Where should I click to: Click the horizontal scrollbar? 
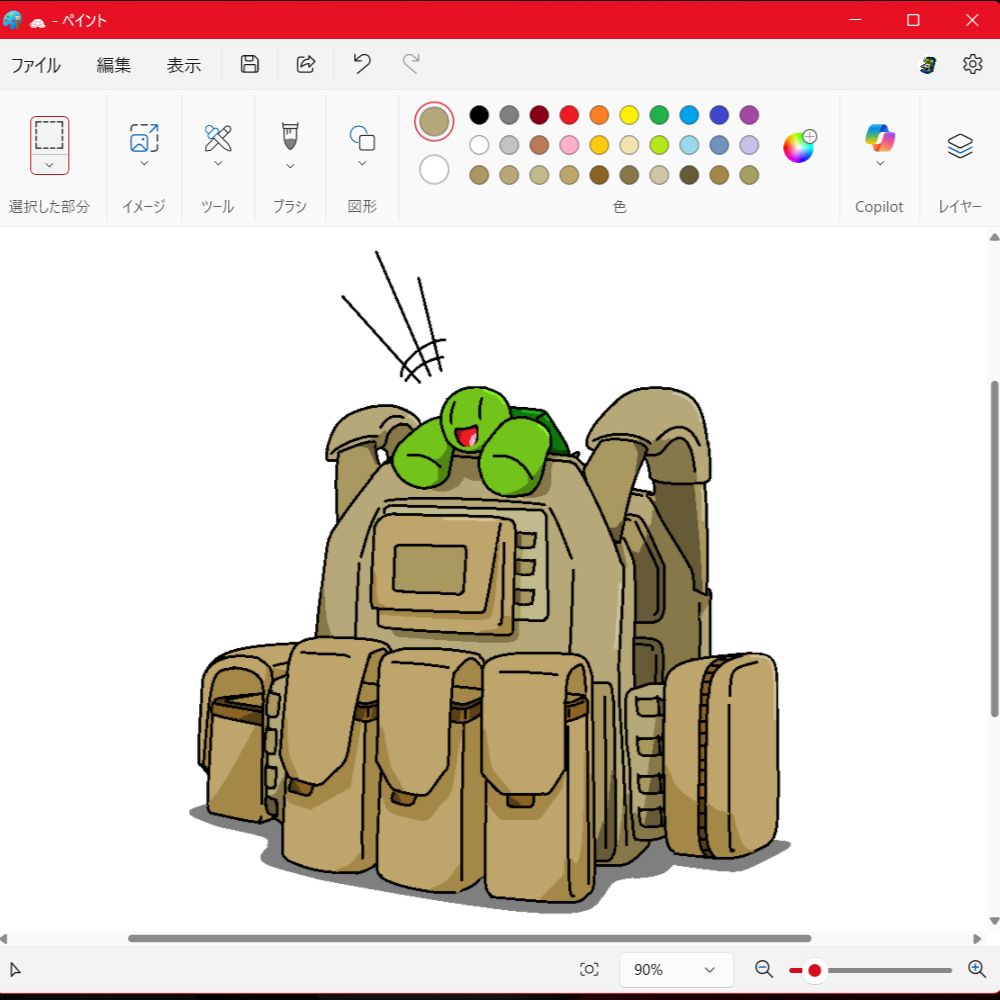pos(469,938)
